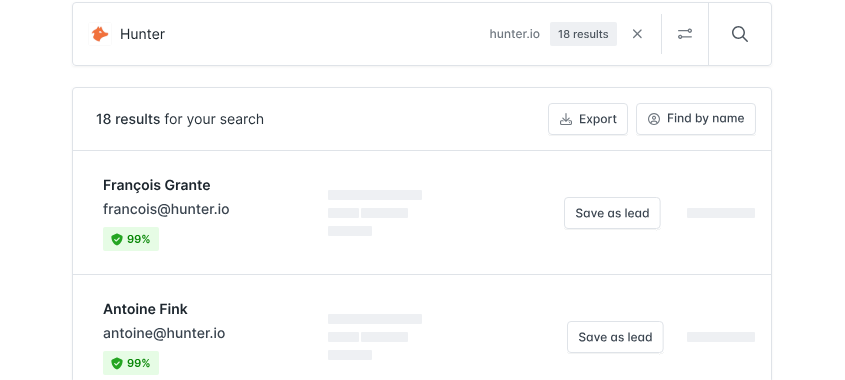Image resolution: width=845 pixels, height=380 pixels.
Task: Open Find by name
Action: [696, 119]
